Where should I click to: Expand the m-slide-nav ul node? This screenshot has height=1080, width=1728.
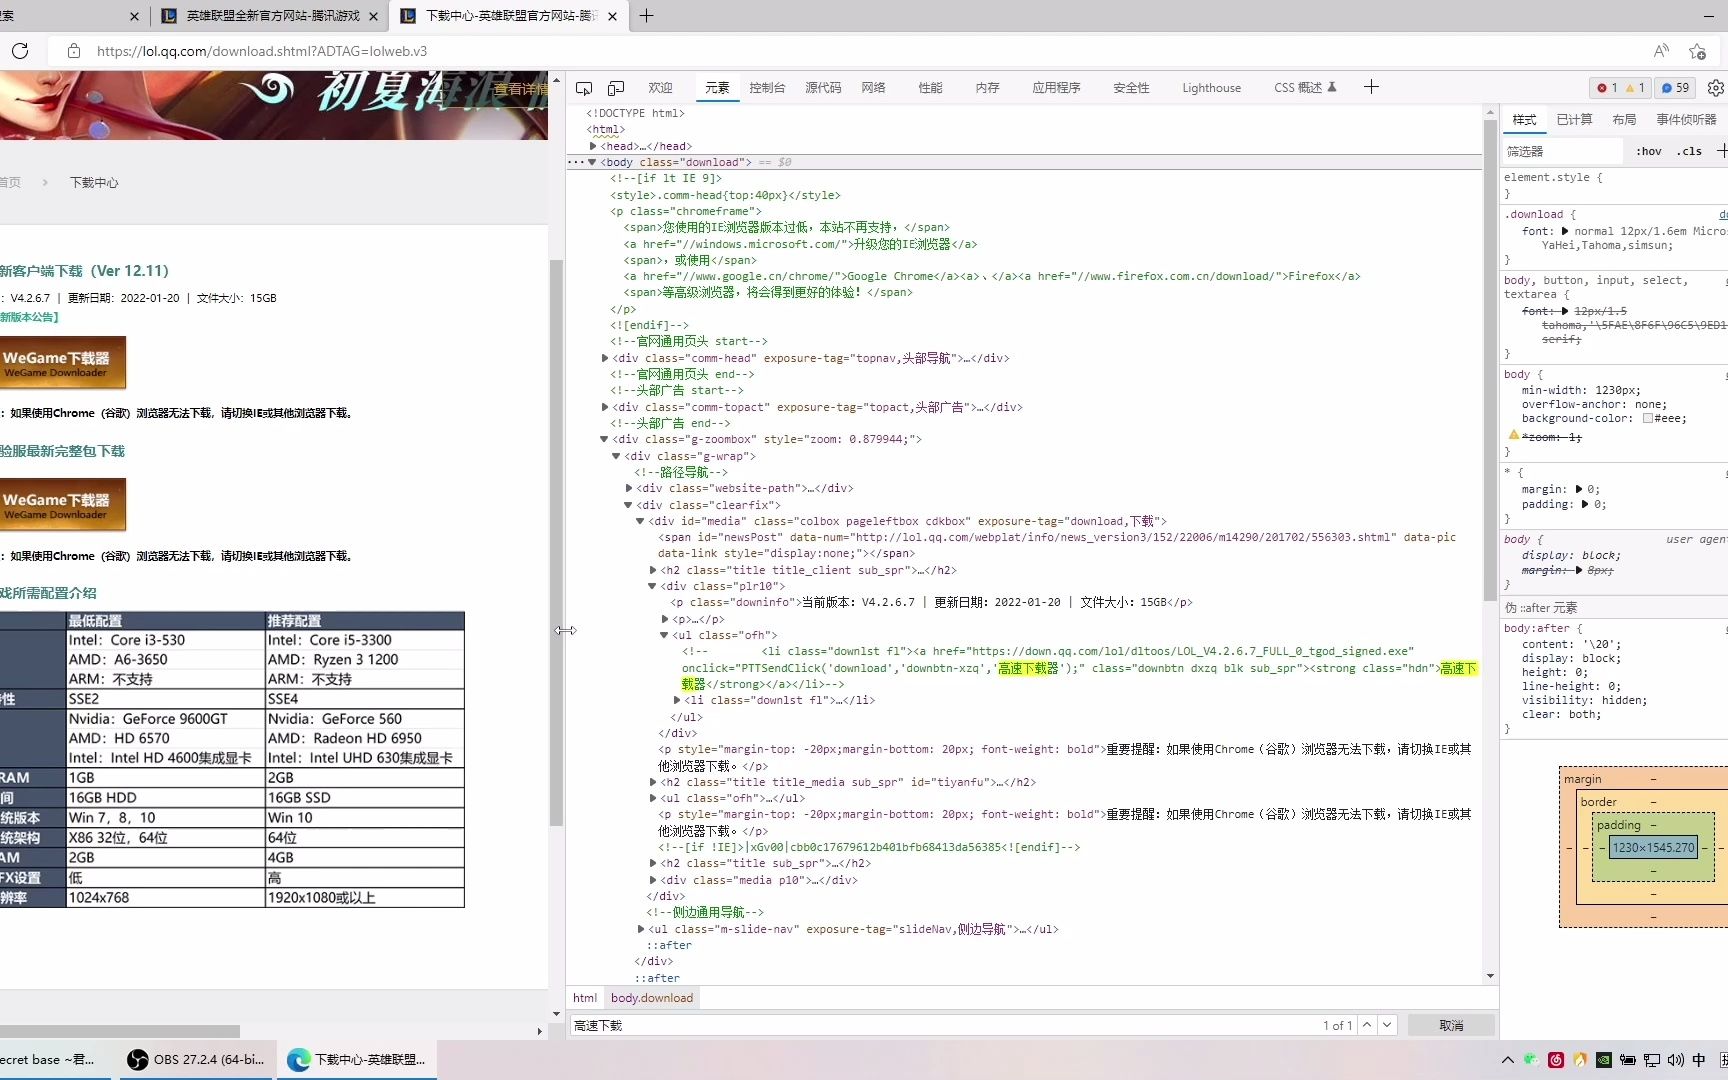(641, 929)
